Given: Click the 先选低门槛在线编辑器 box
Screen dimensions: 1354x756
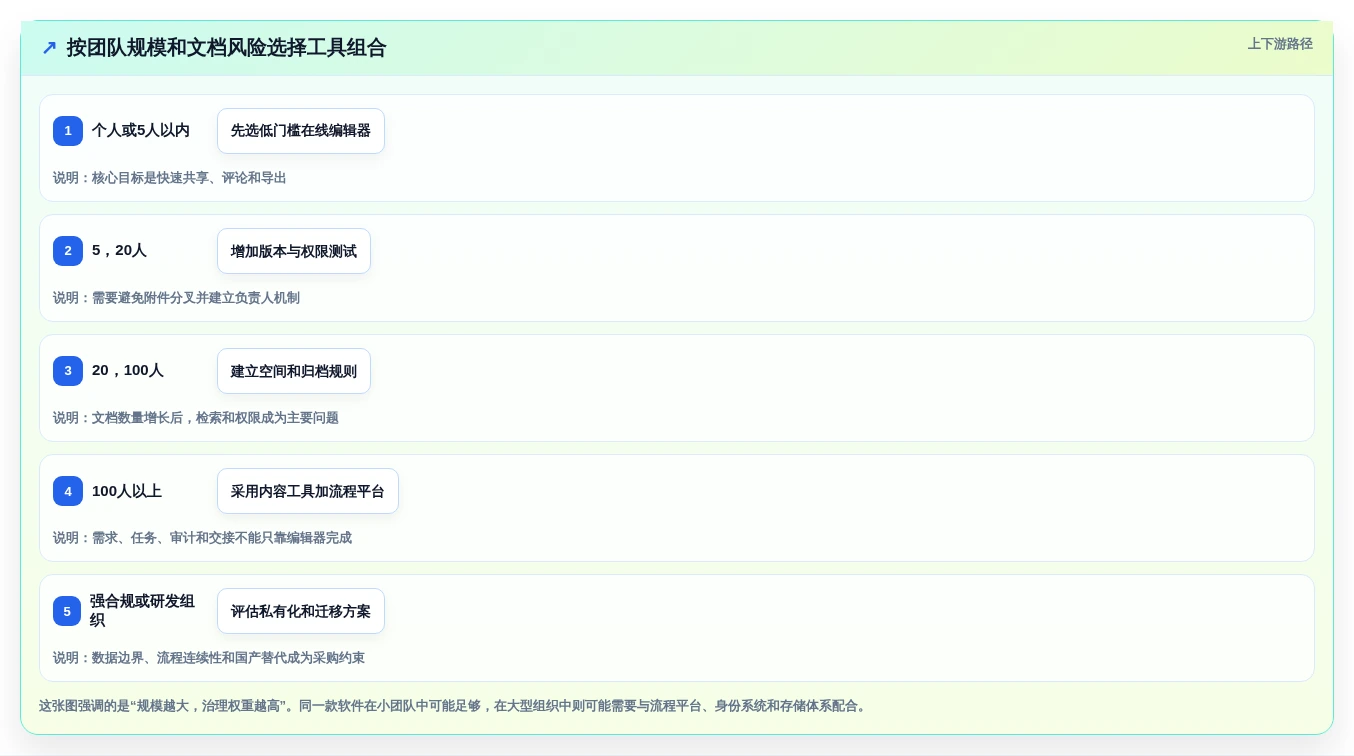Looking at the screenshot, I should 301,131.
